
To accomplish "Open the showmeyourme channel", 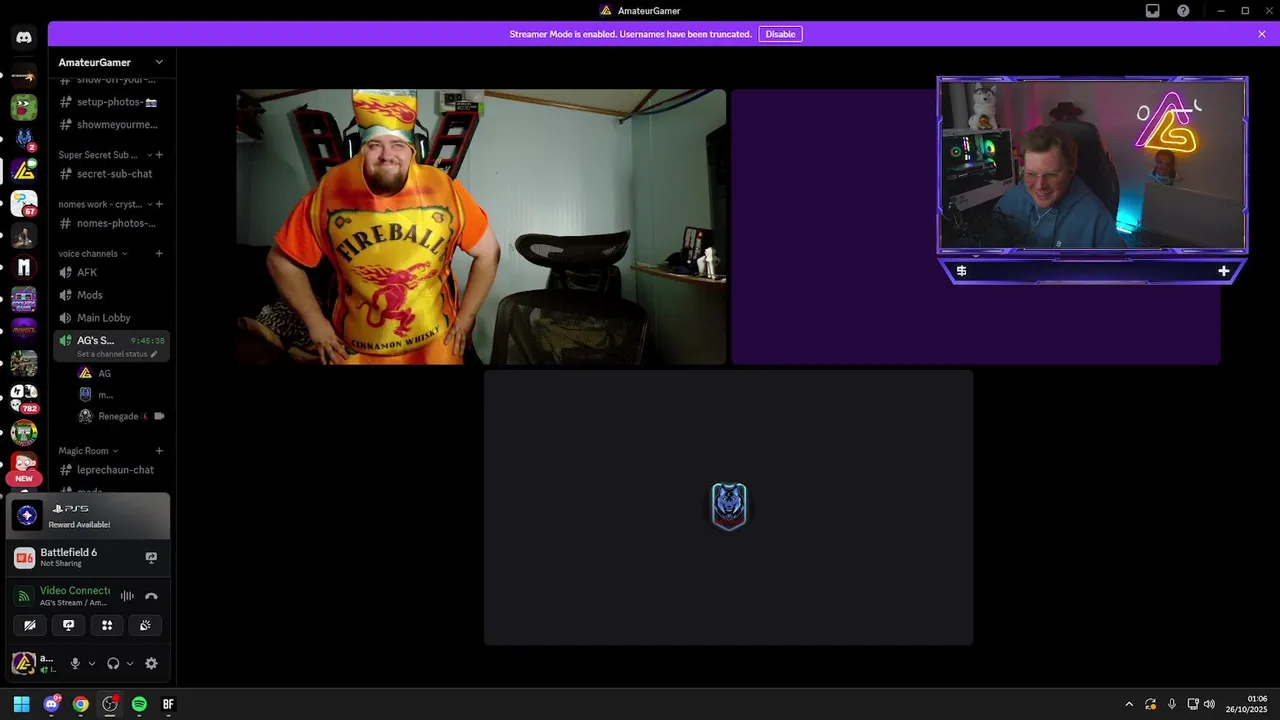I will click(x=111, y=125).
